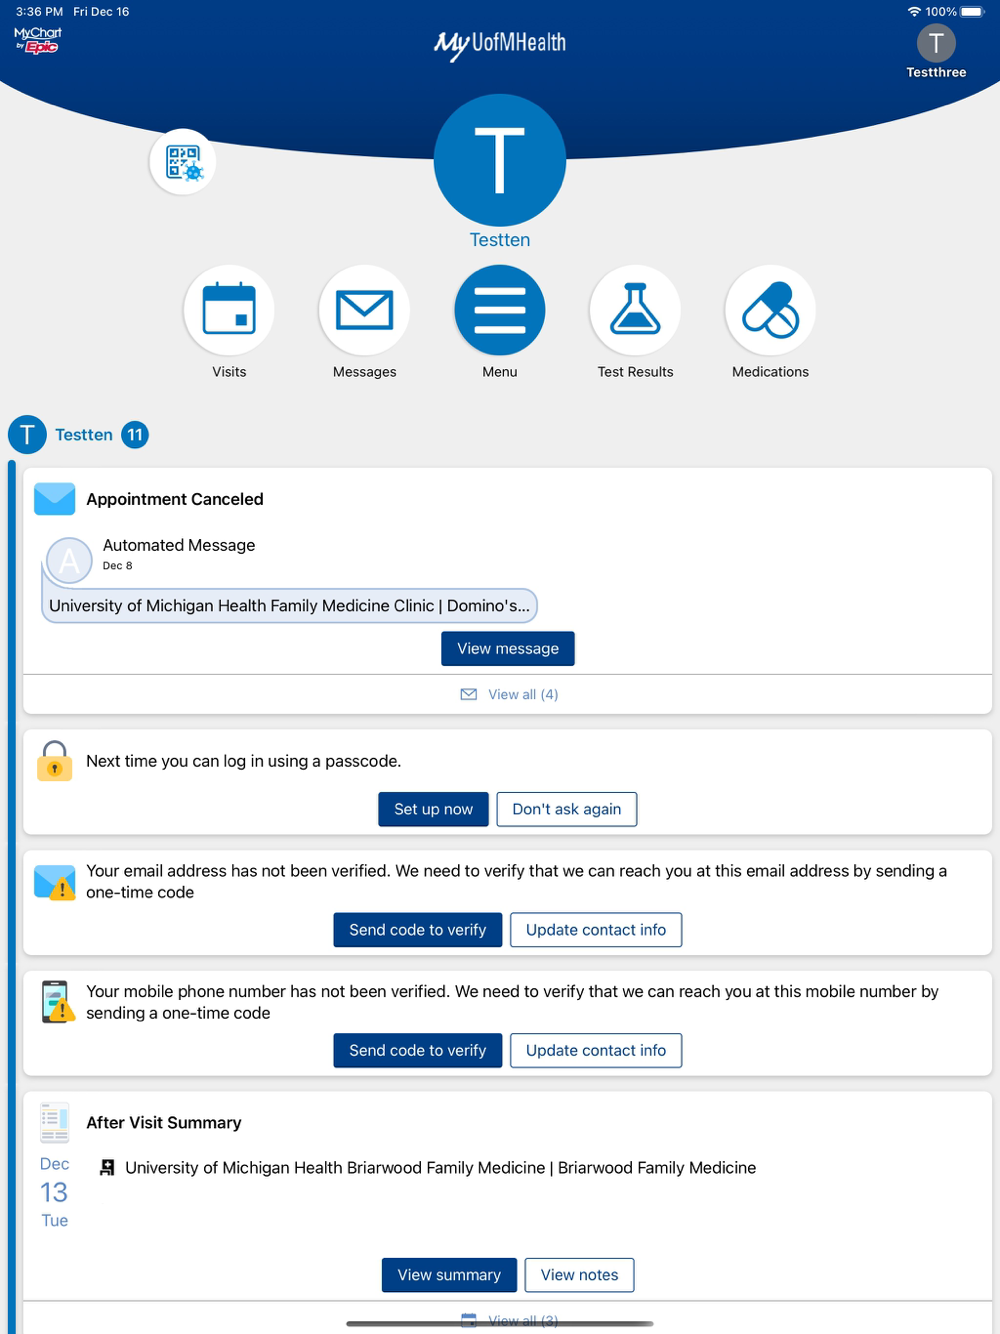Tap the large Testten profile avatar
This screenshot has width=1000, height=1334.
pos(500,160)
